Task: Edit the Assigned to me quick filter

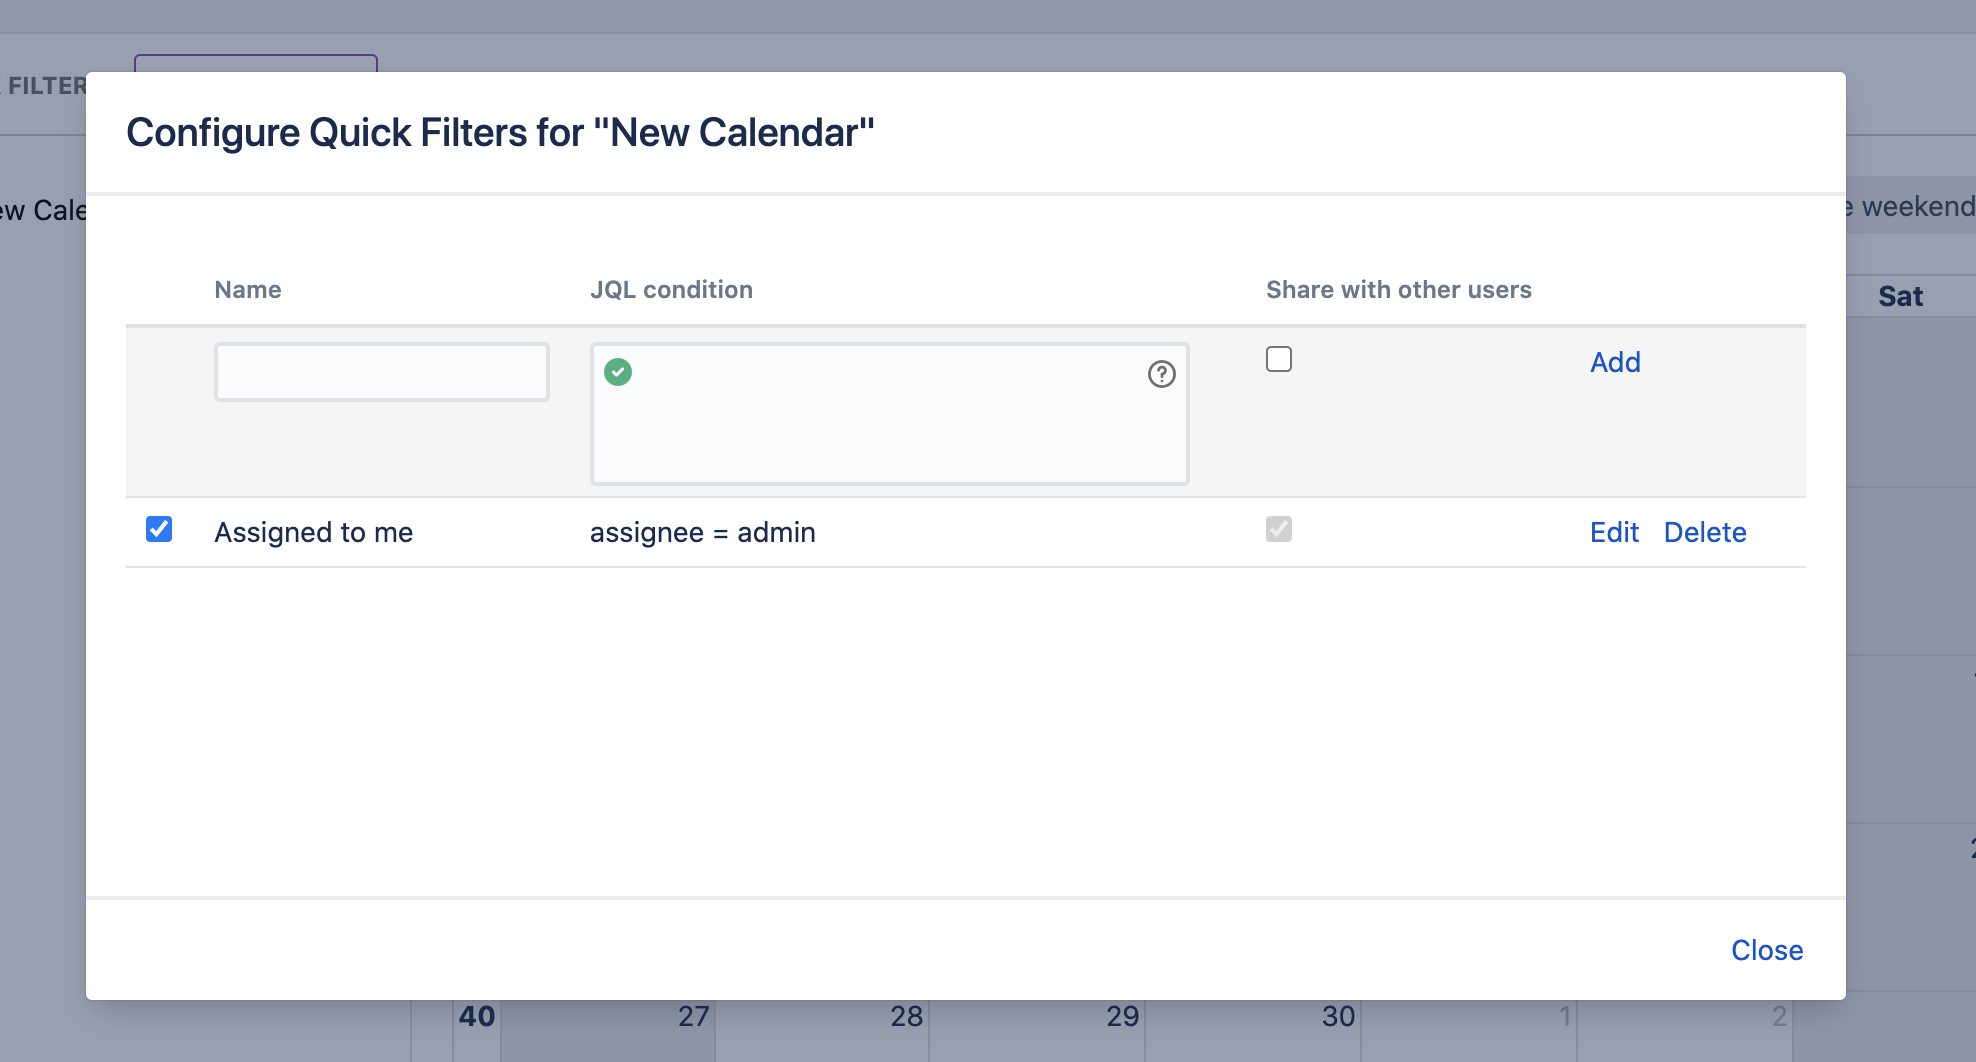Action: tap(1614, 532)
